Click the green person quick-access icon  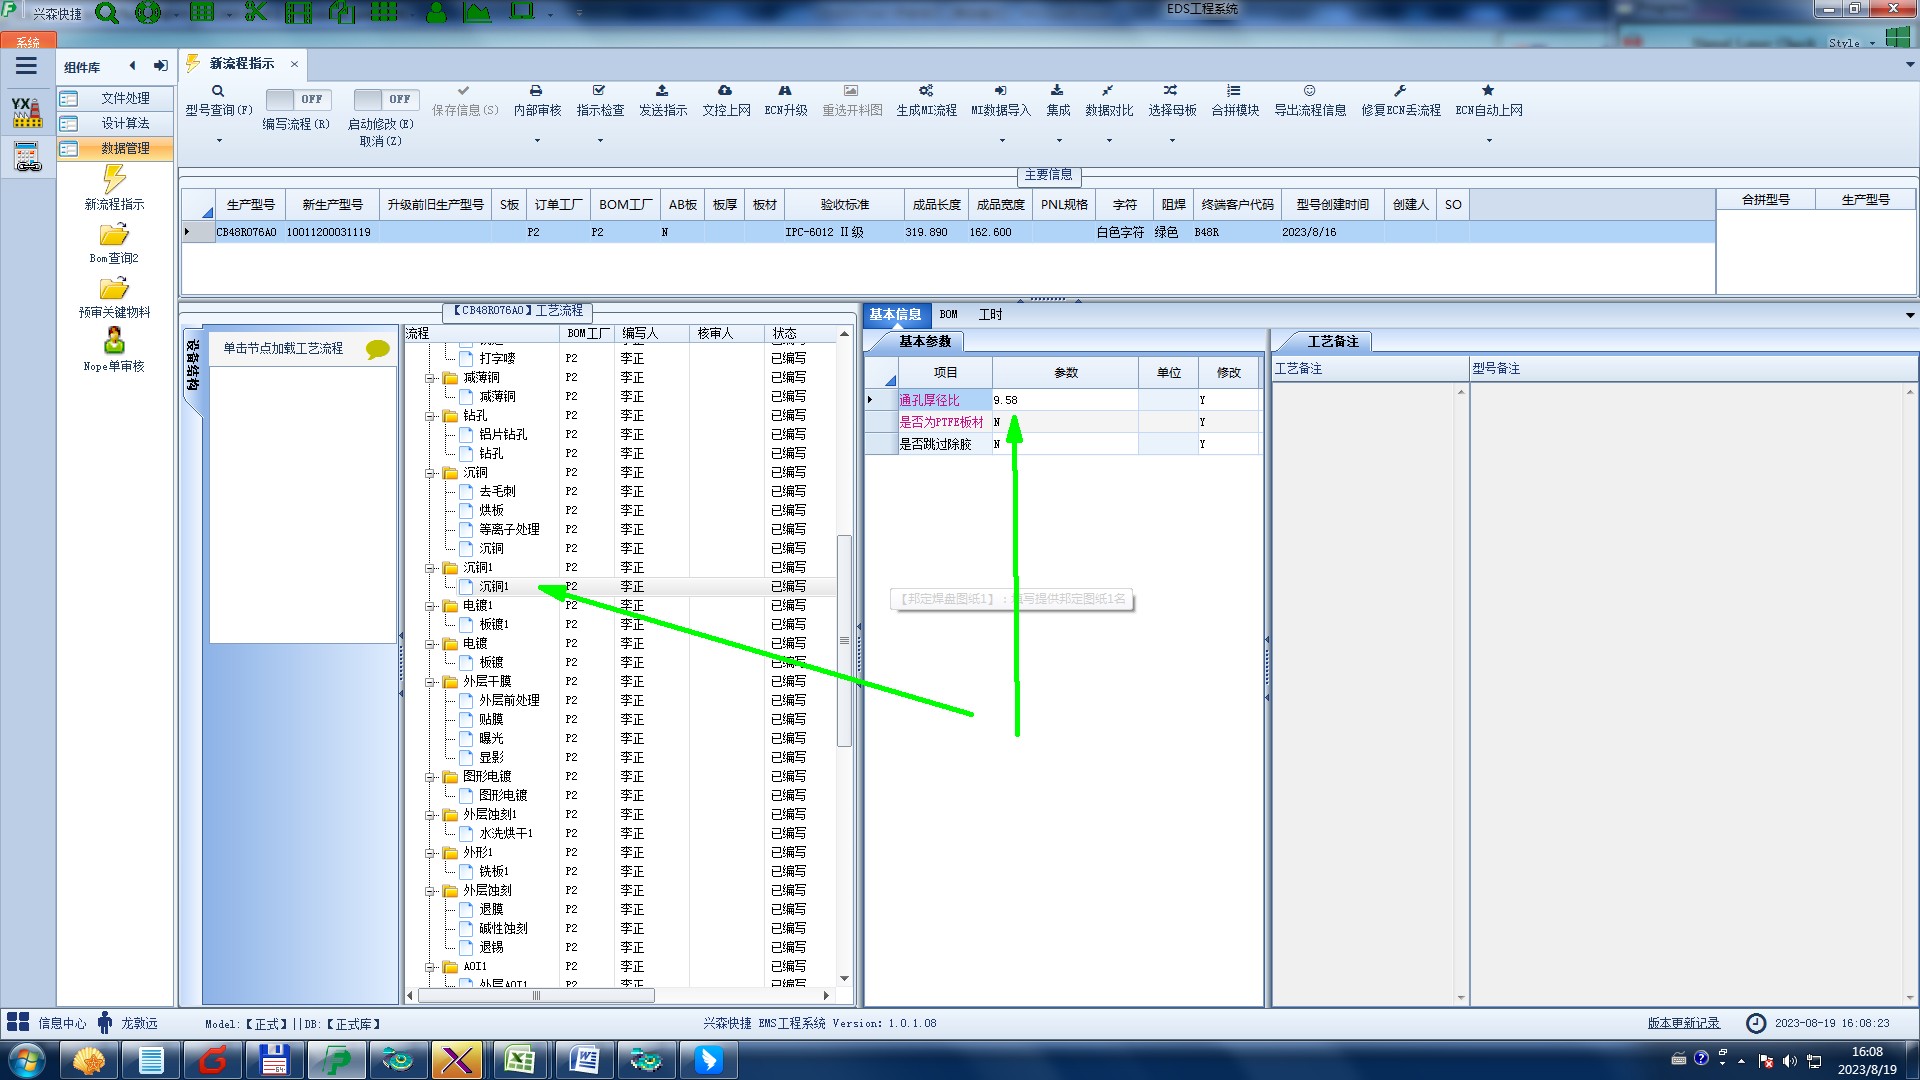(x=437, y=13)
